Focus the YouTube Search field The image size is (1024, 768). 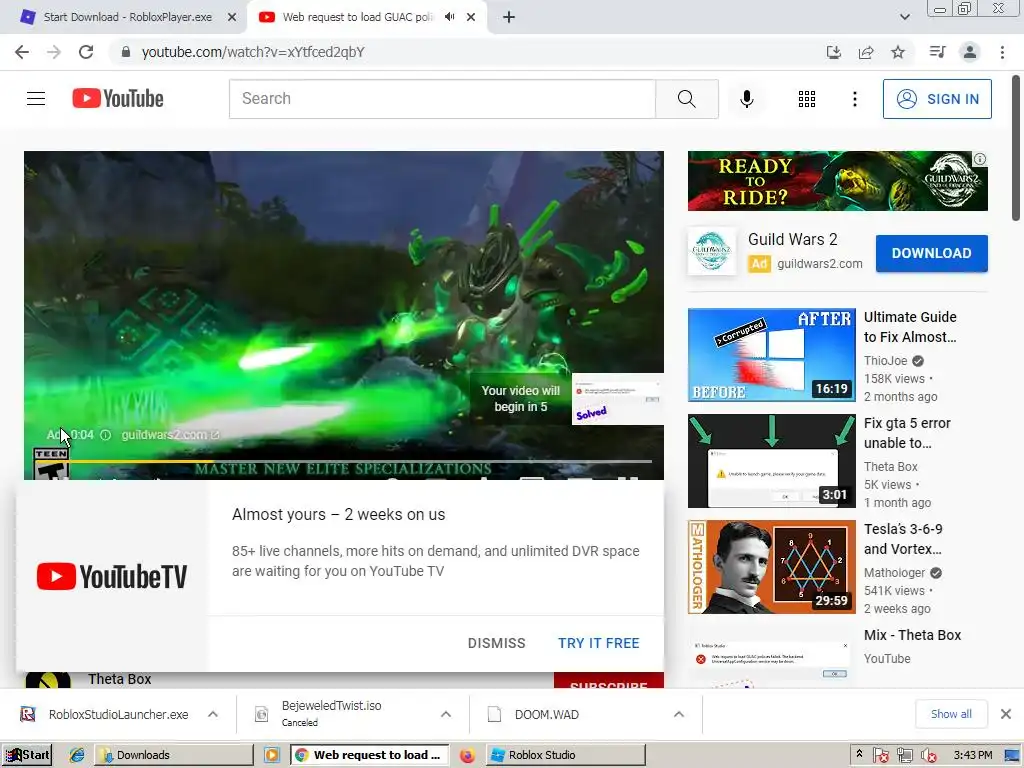442,99
